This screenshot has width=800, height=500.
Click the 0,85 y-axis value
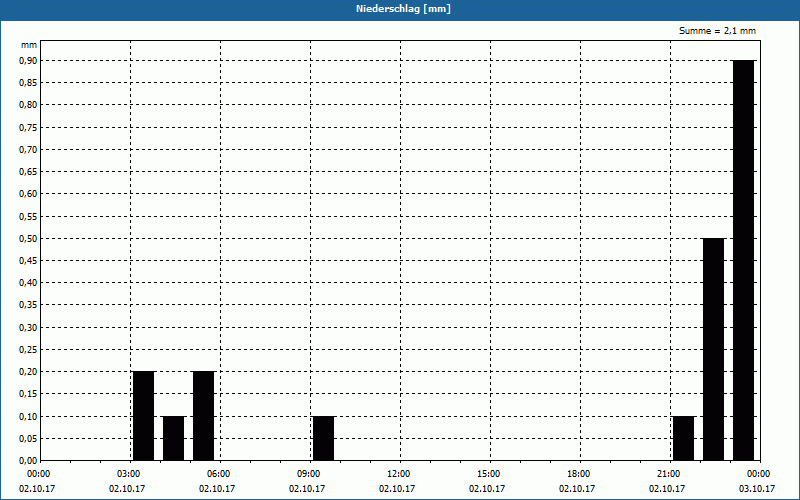pyautogui.click(x=28, y=83)
